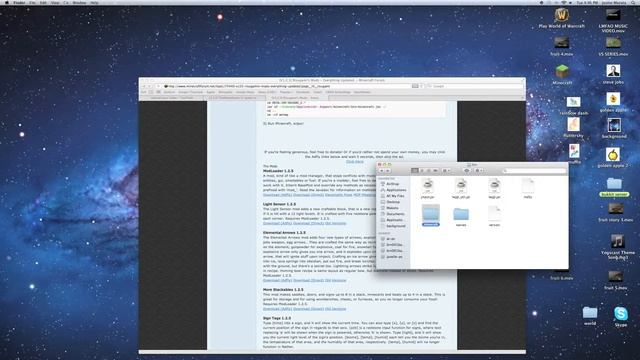This screenshot has width=640, height=360.
Task: Open the Play World of Warcraft desktop icon
Action: click(x=562, y=15)
